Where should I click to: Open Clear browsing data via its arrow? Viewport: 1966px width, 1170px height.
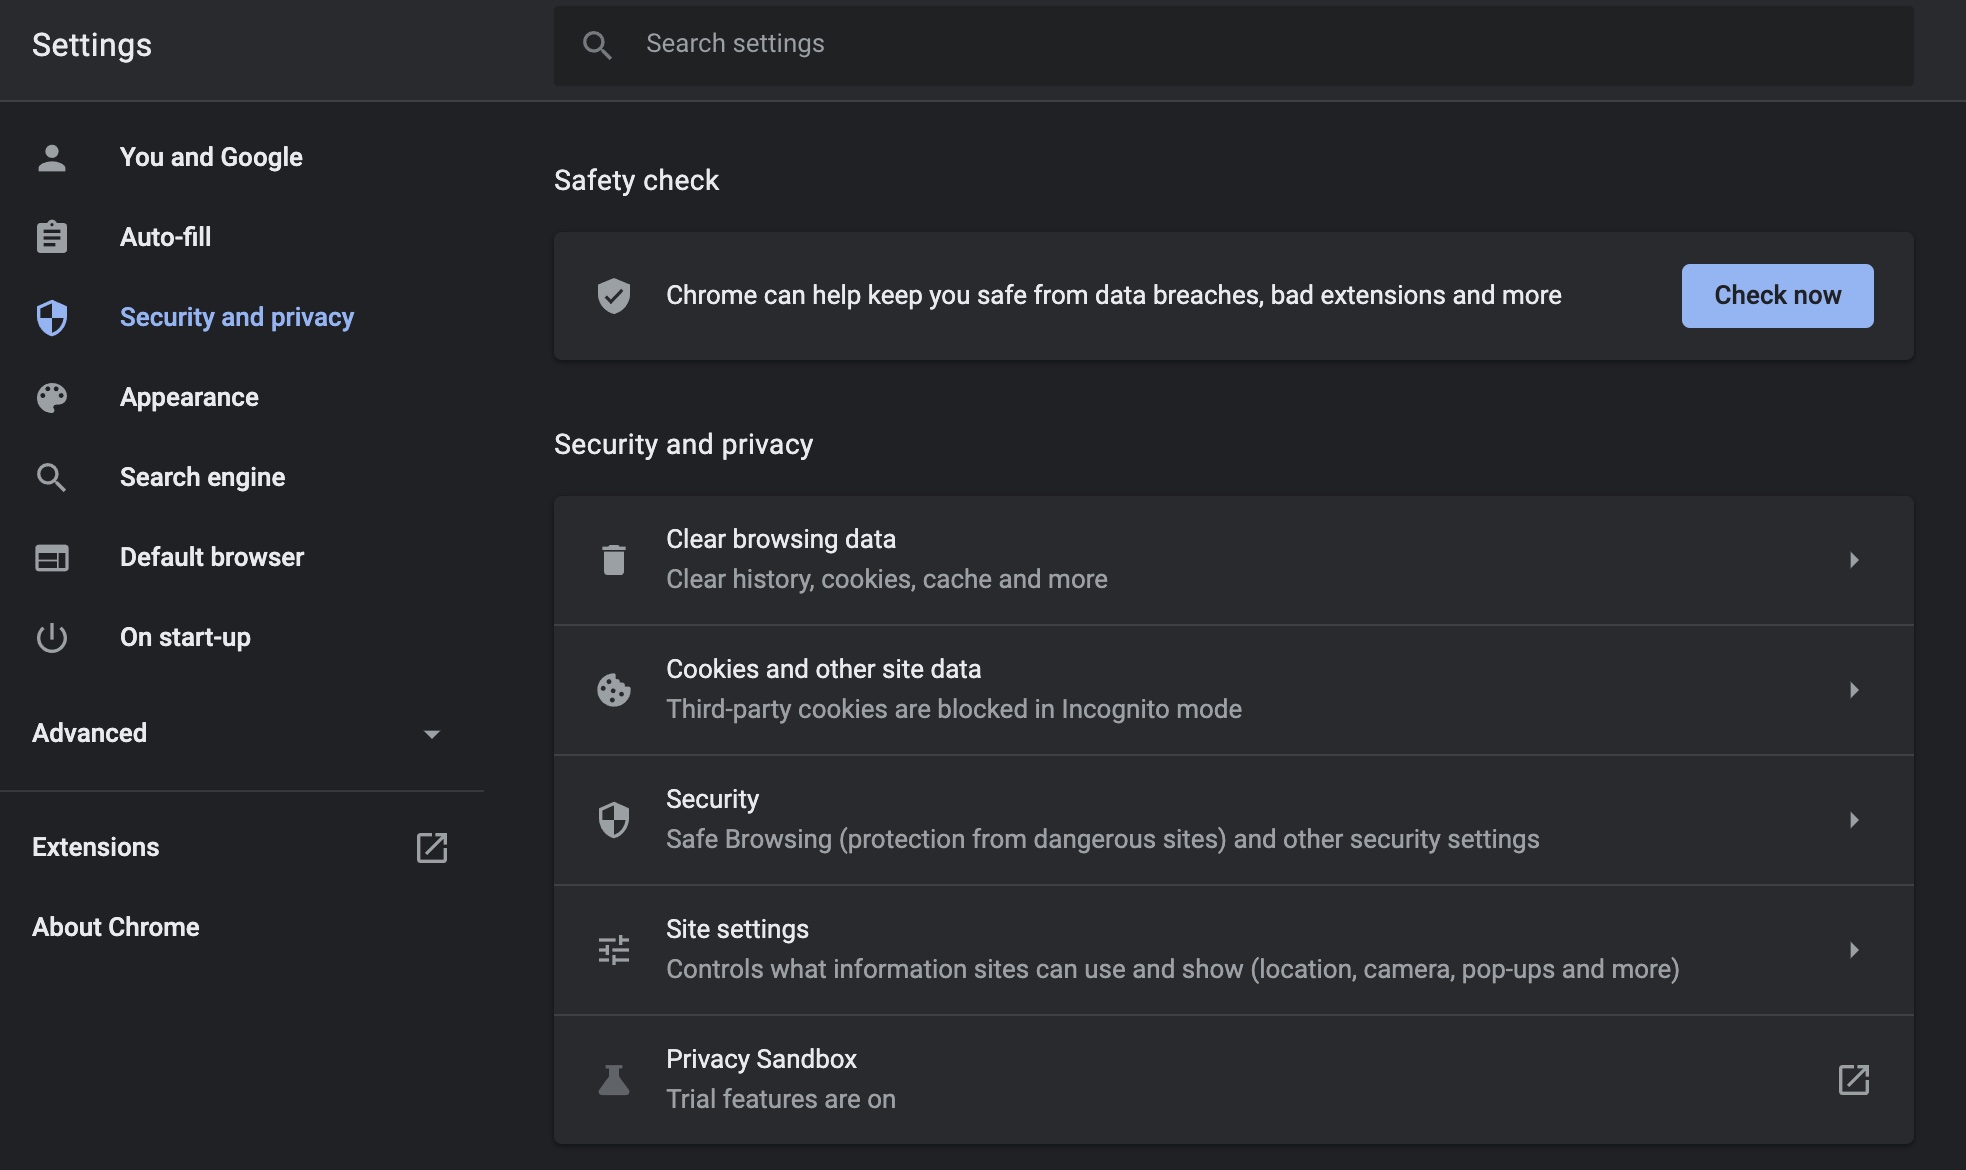pyautogui.click(x=1854, y=559)
